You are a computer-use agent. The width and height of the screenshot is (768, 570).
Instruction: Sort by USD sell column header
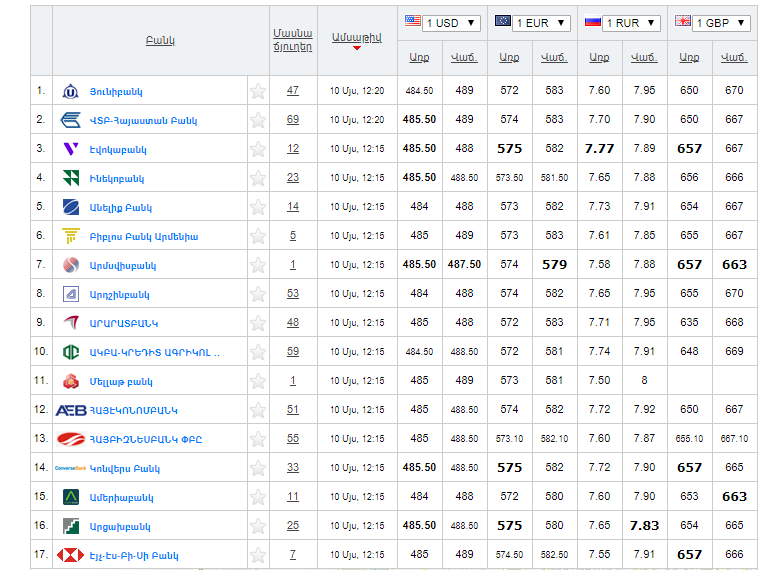[x=464, y=57]
